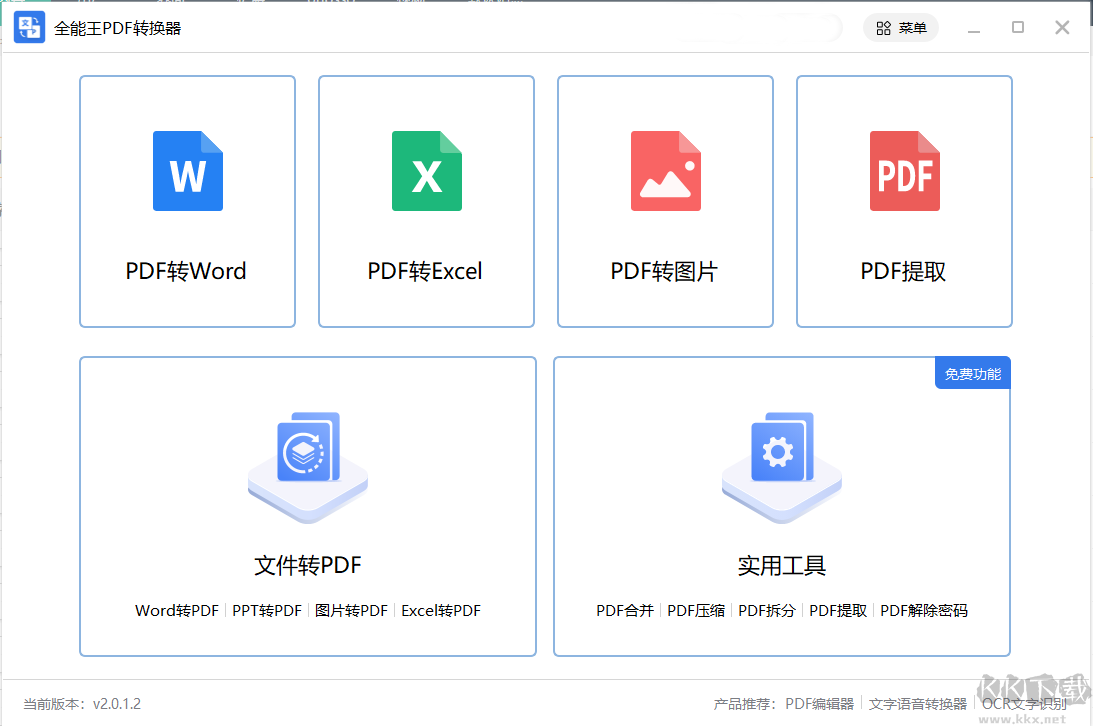
Task: Select the red PDF icon for PDF提取
Action: point(904,171)
